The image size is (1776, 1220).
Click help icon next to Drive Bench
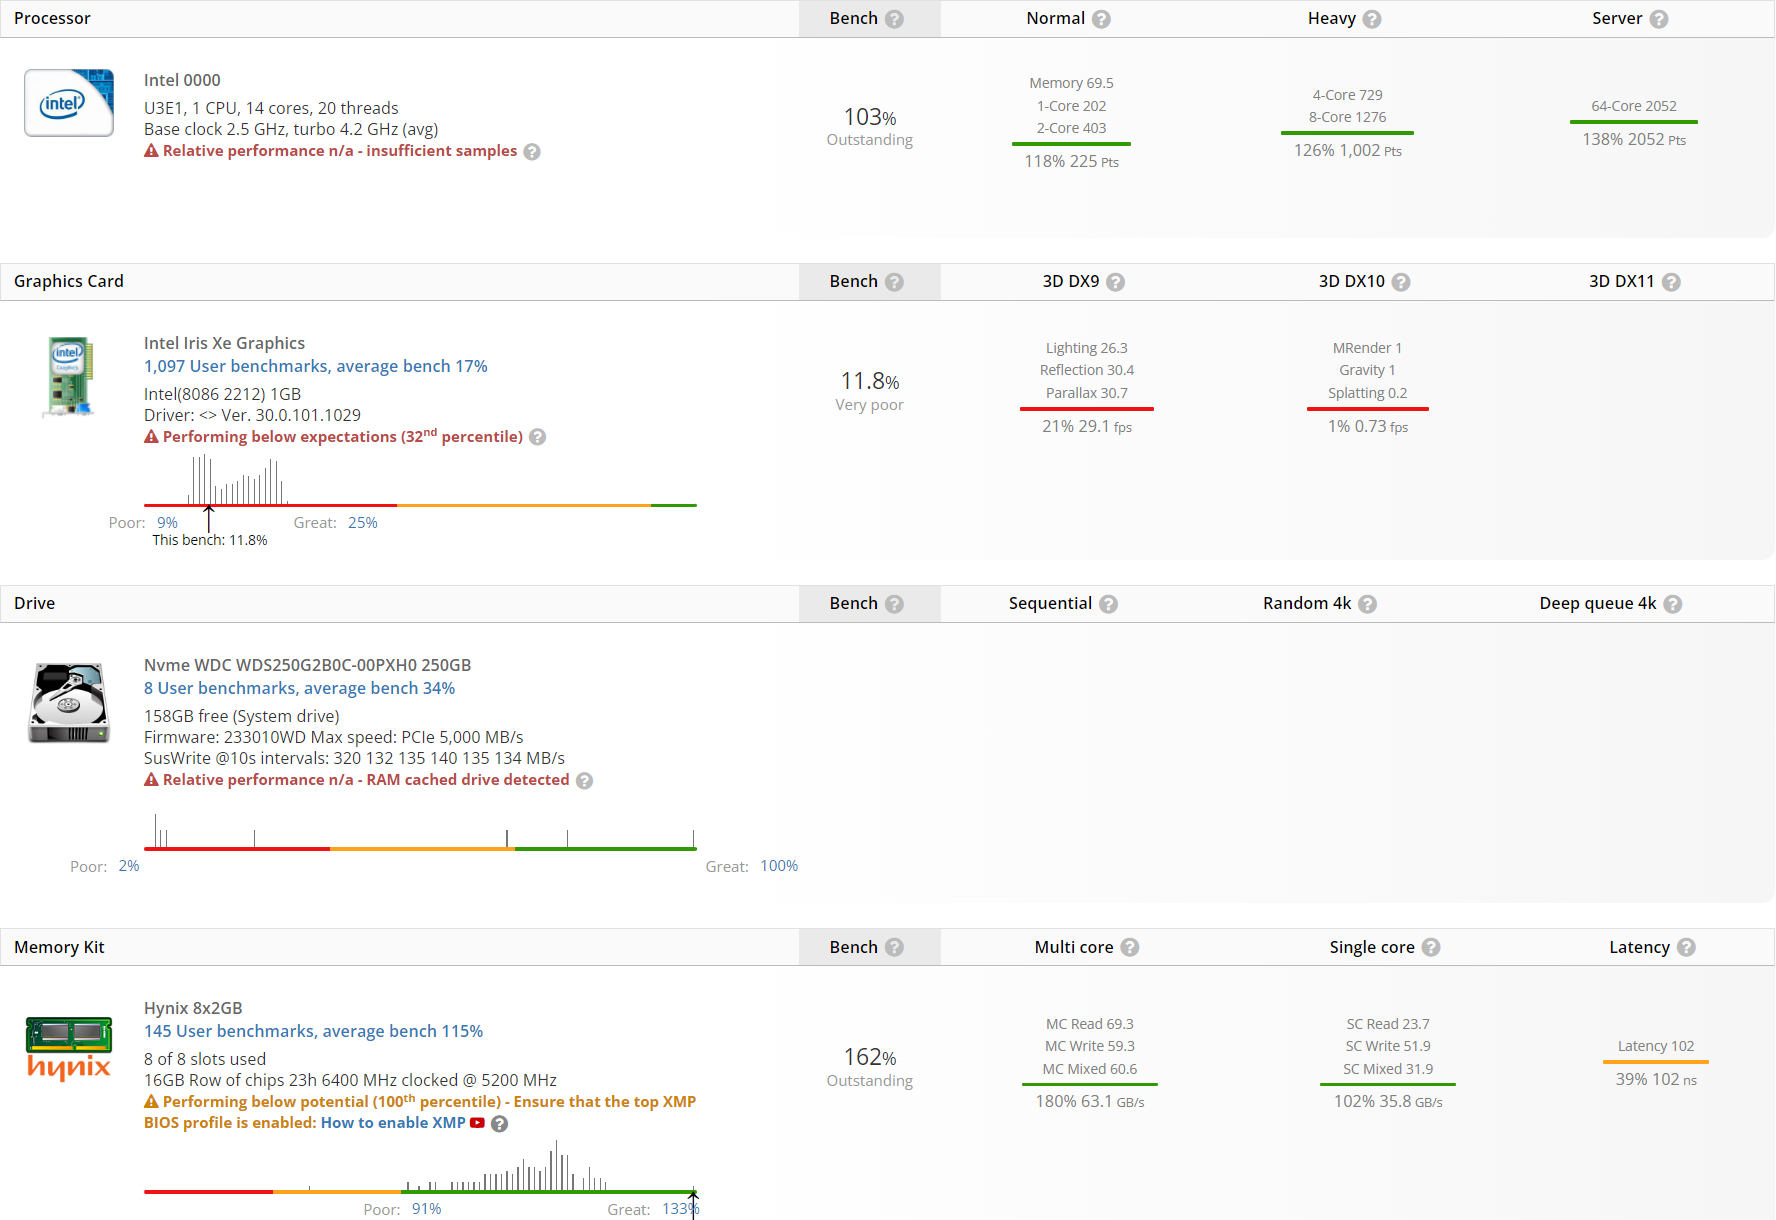pos(894,604)
